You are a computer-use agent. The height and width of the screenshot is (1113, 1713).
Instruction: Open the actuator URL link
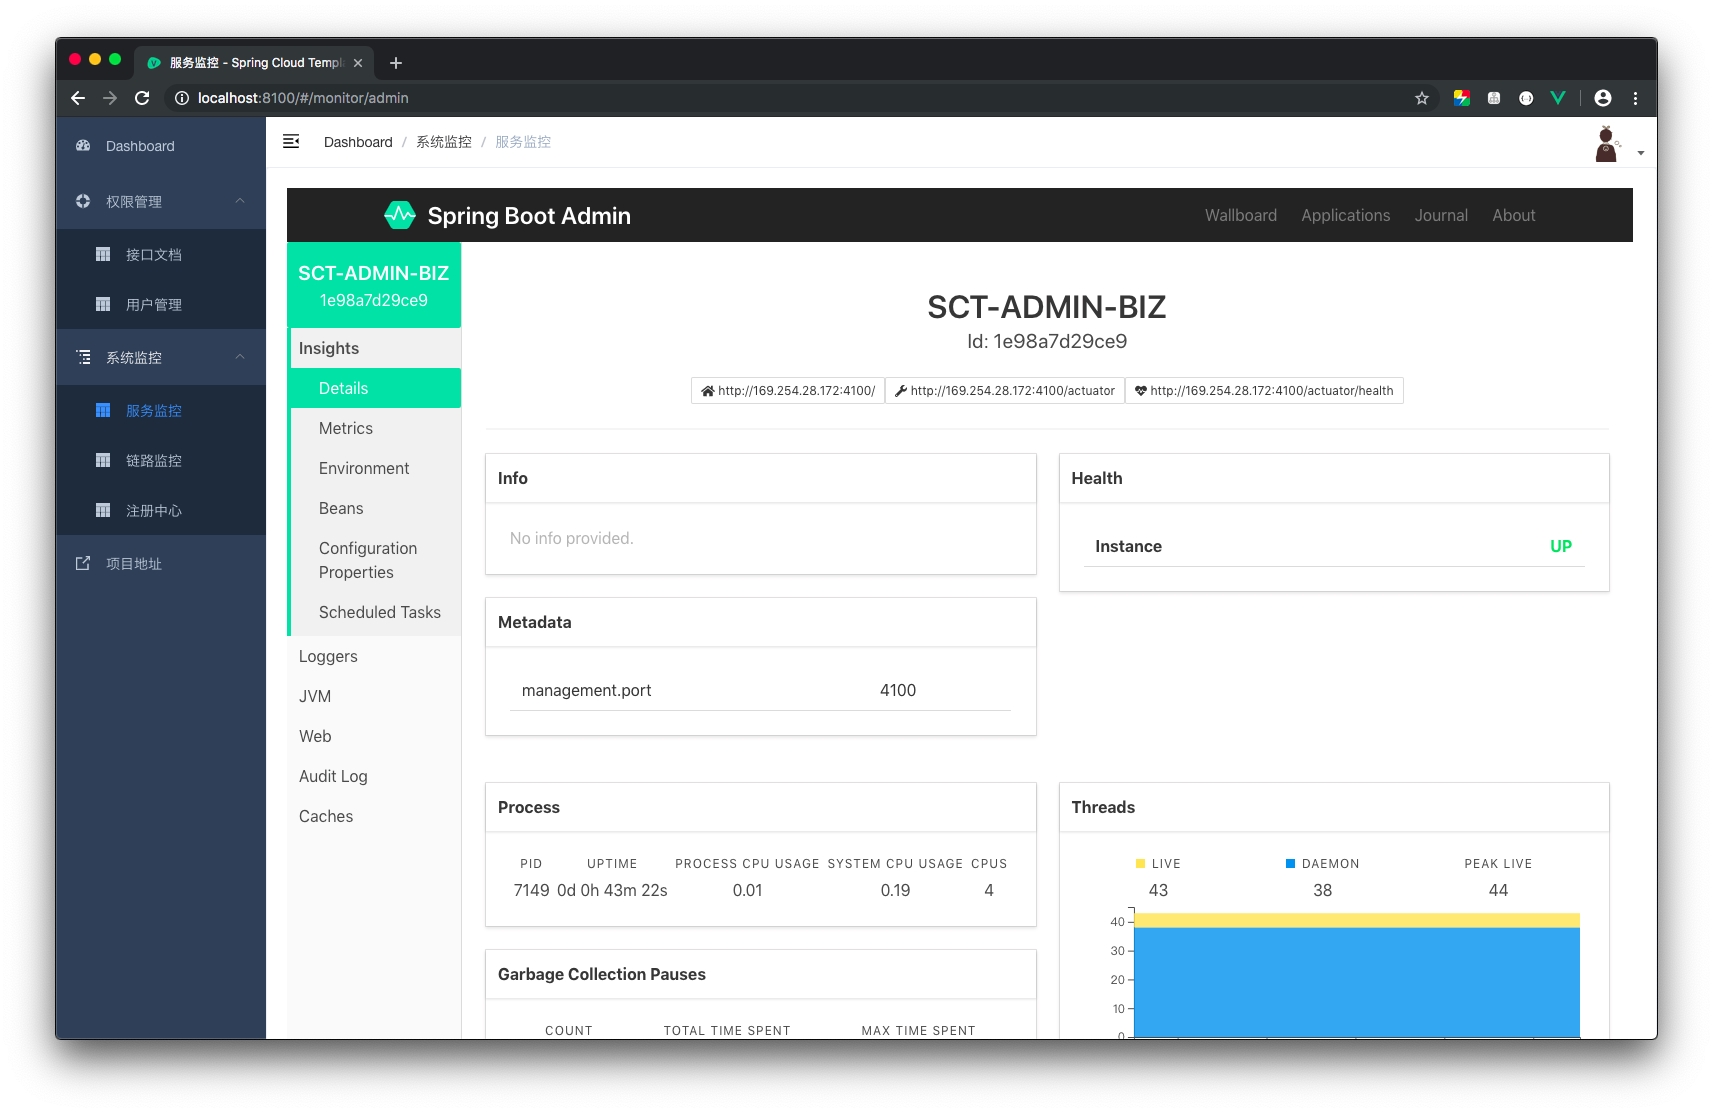point(1005,391)
